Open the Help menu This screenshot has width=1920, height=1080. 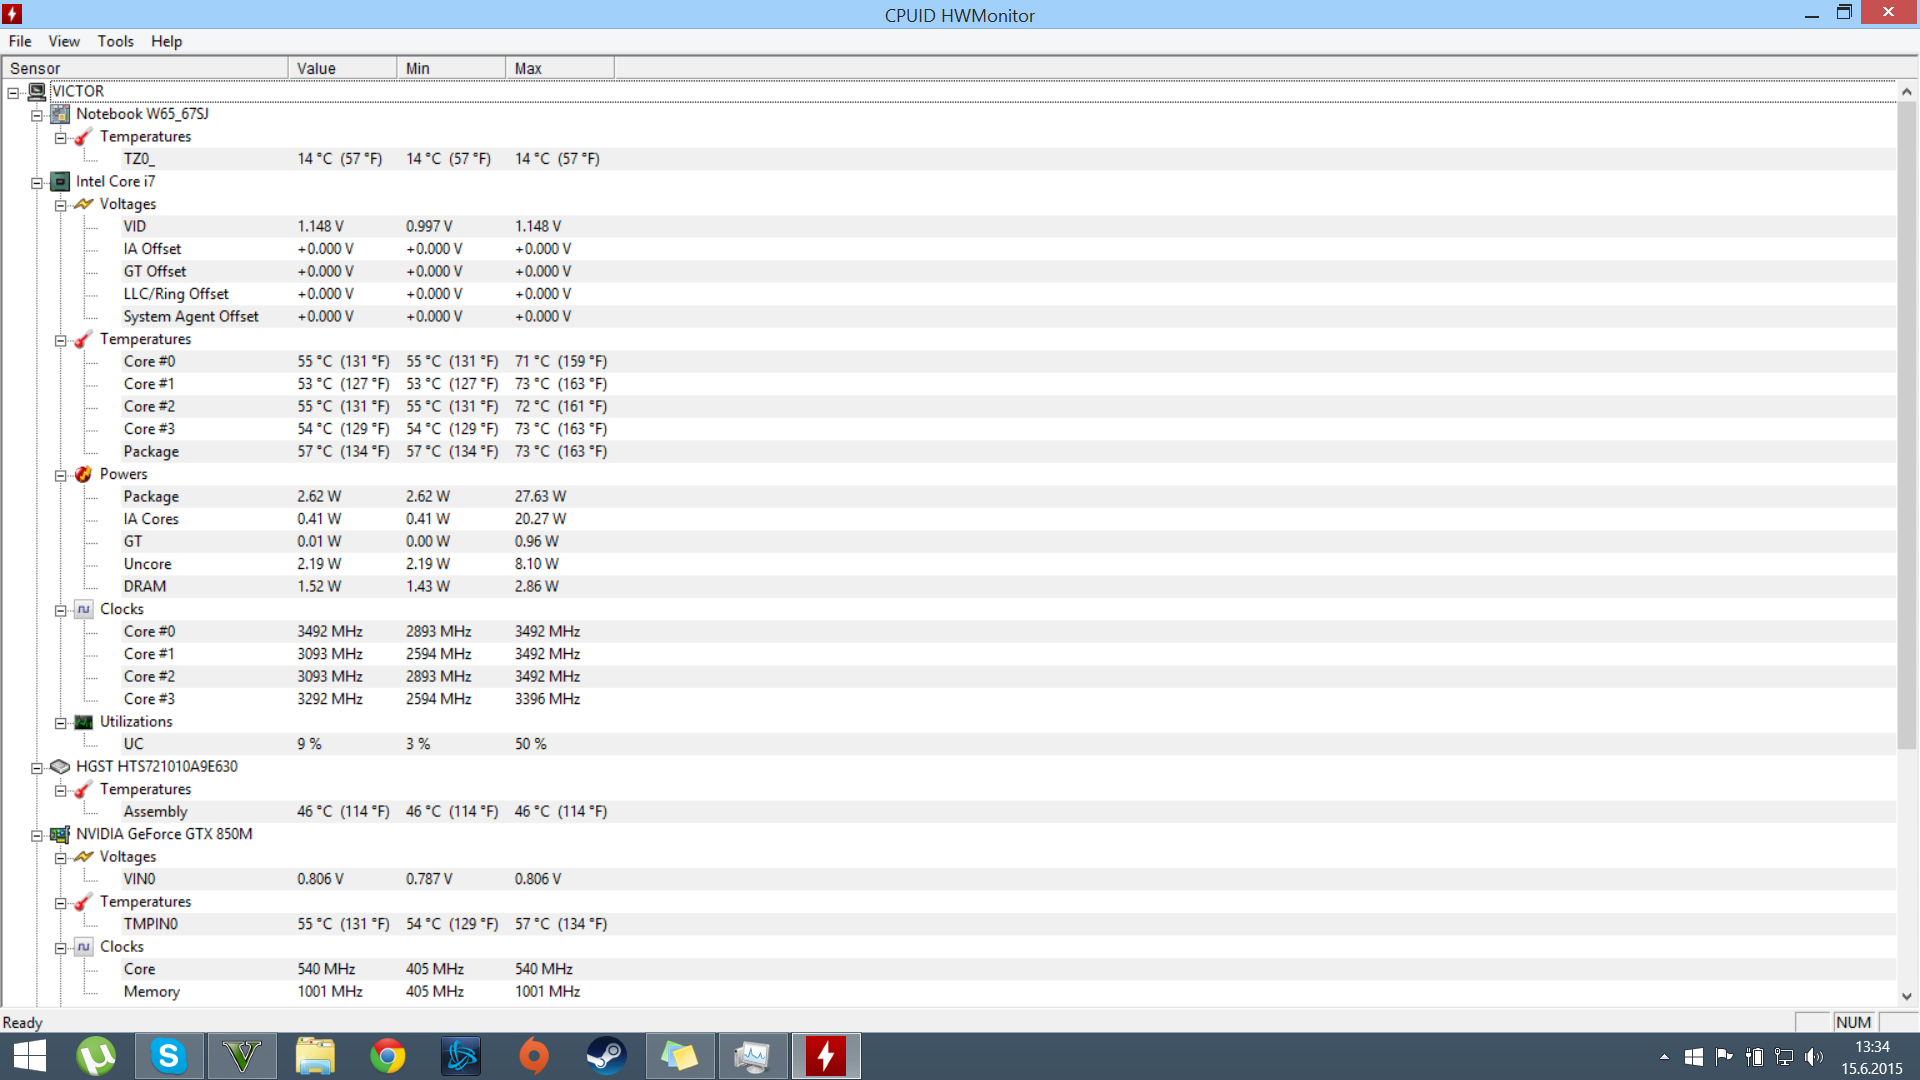(167, 41)
